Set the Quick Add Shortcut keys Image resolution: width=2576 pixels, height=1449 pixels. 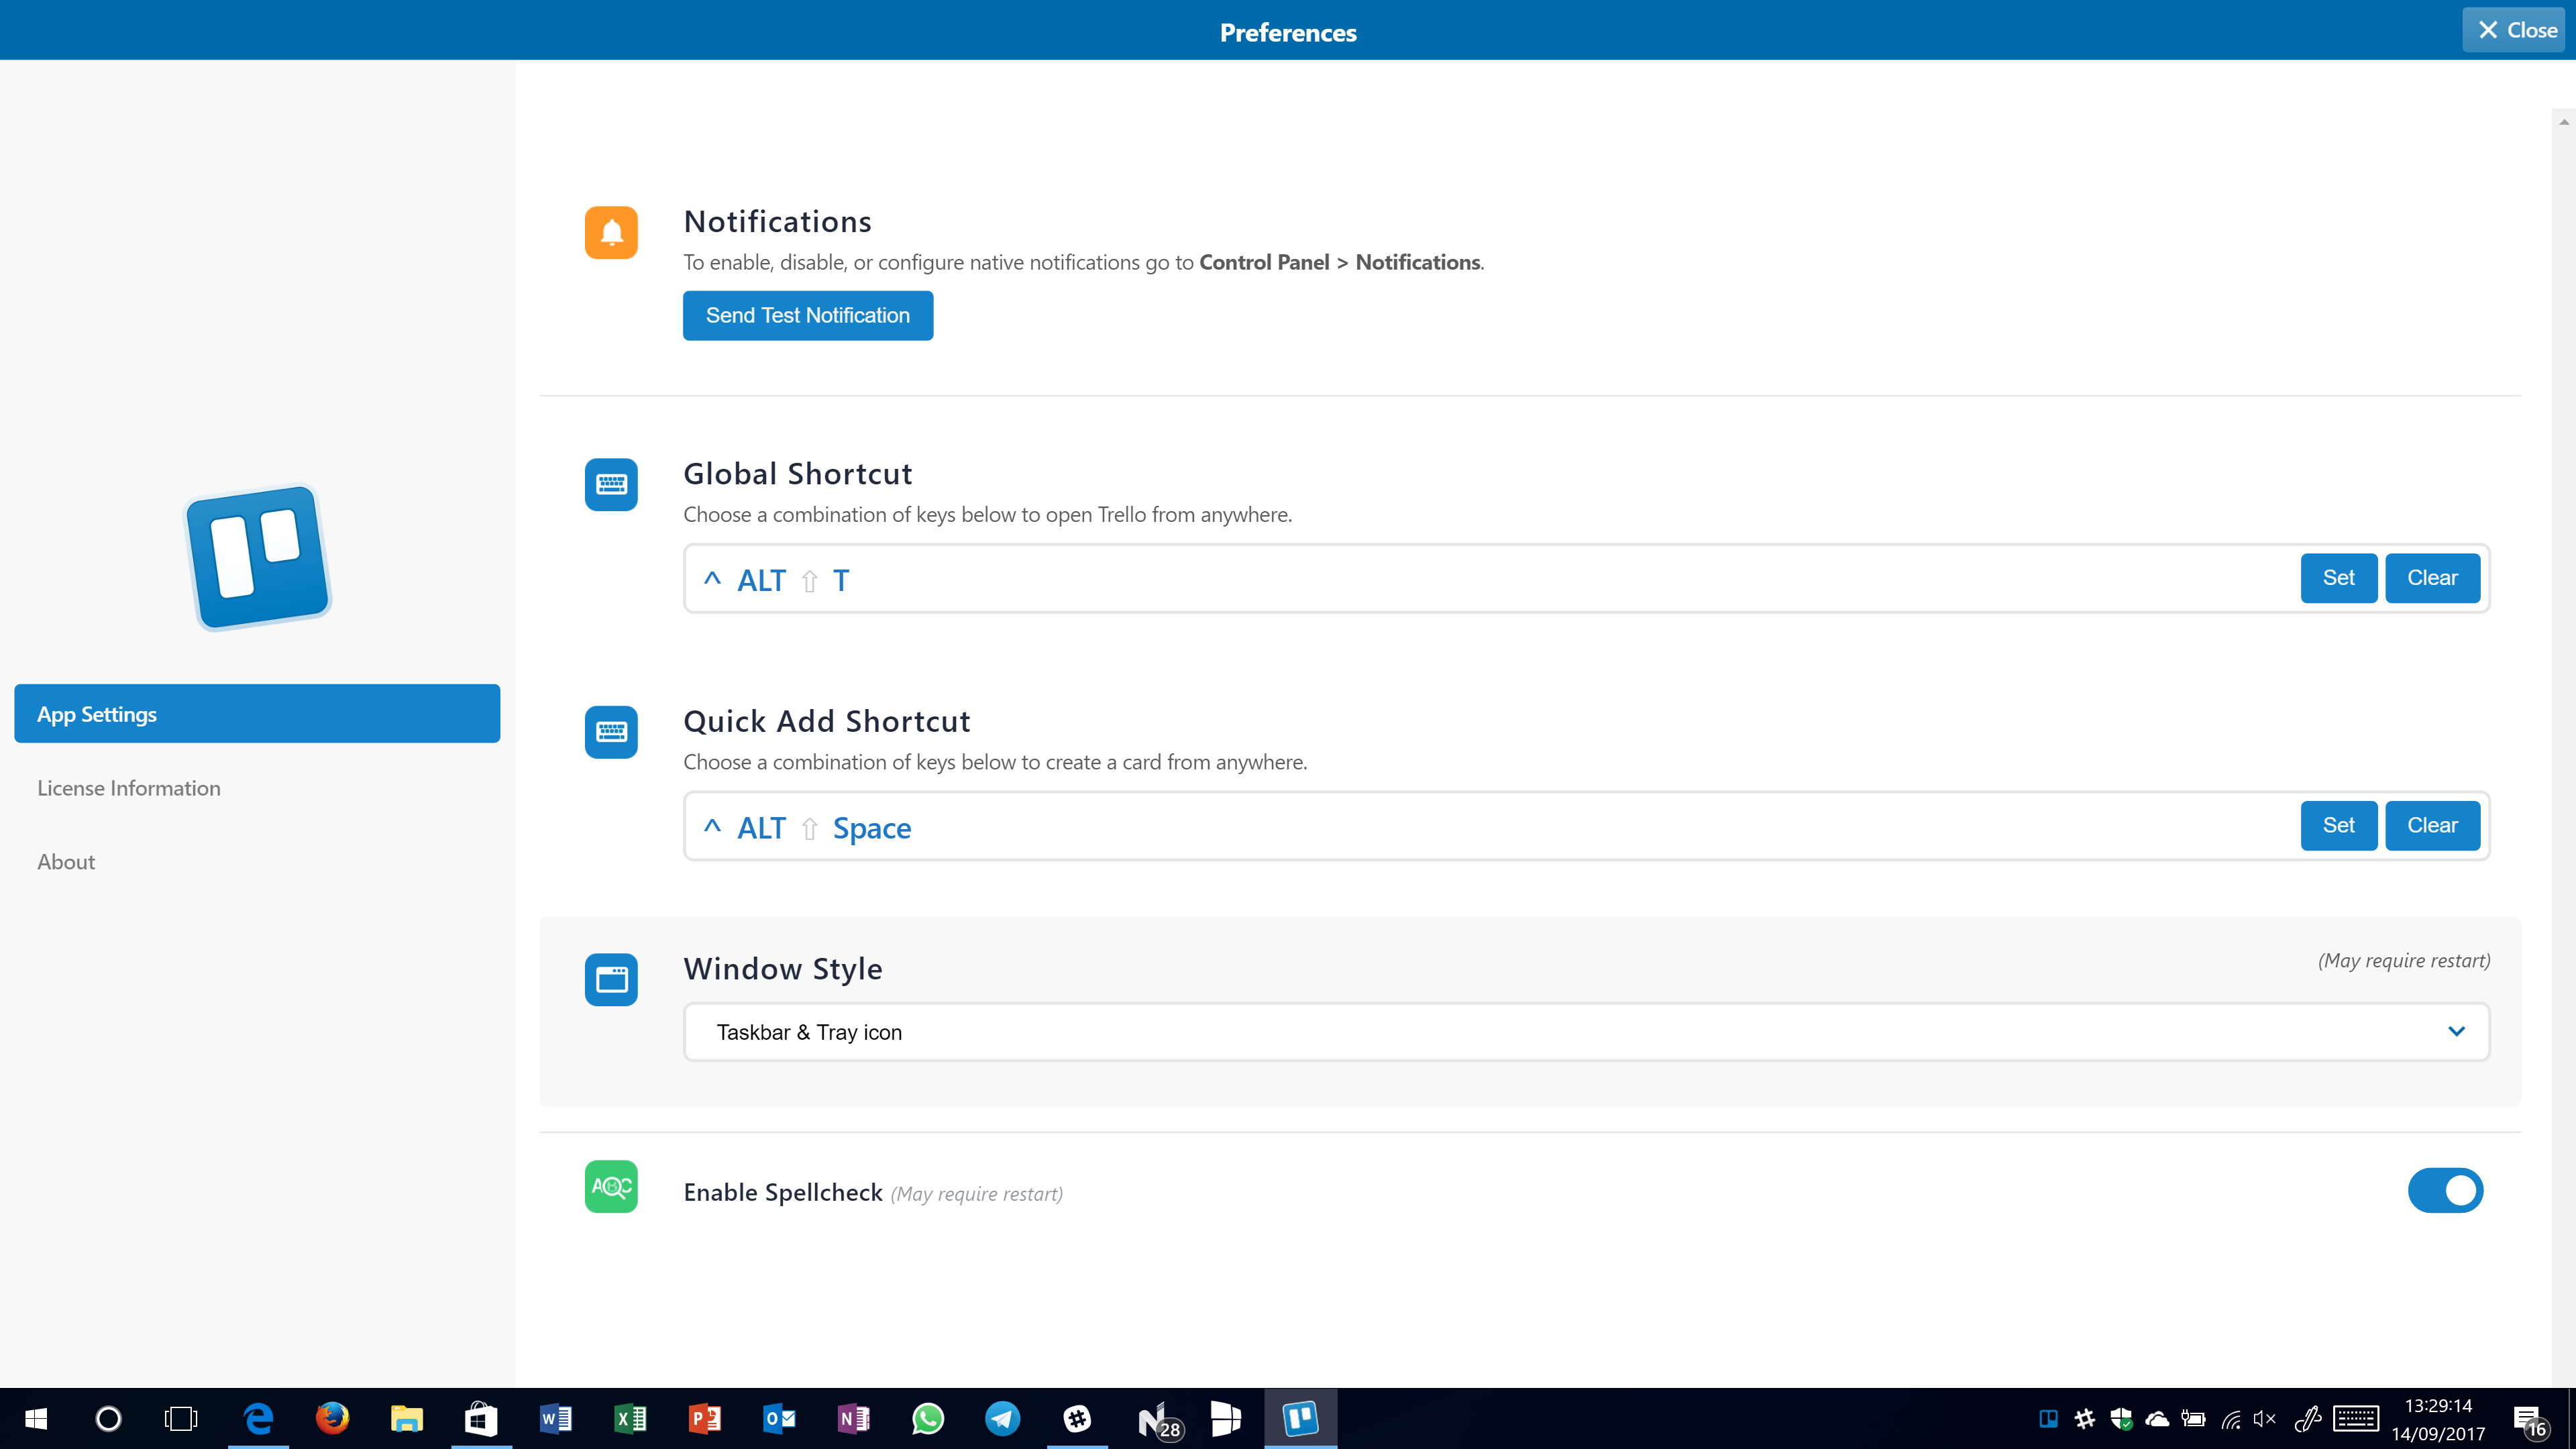2339,826
